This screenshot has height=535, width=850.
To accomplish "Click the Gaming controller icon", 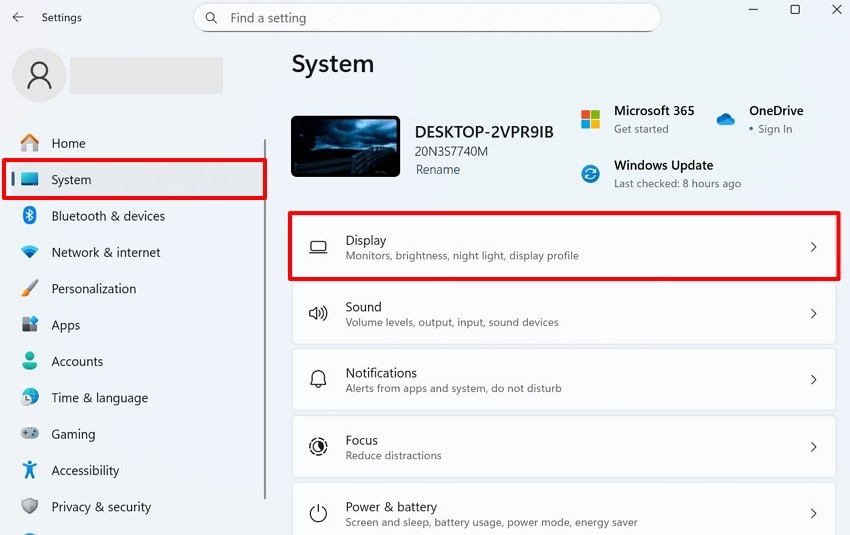I will [x=30, y=434].
